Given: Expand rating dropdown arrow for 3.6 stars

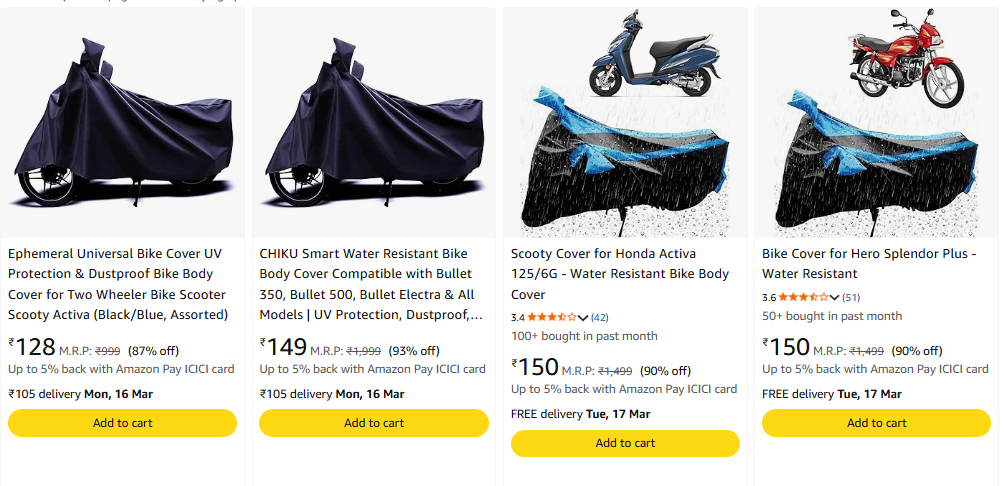Looking at the screenshot, I should coord(835,297).
